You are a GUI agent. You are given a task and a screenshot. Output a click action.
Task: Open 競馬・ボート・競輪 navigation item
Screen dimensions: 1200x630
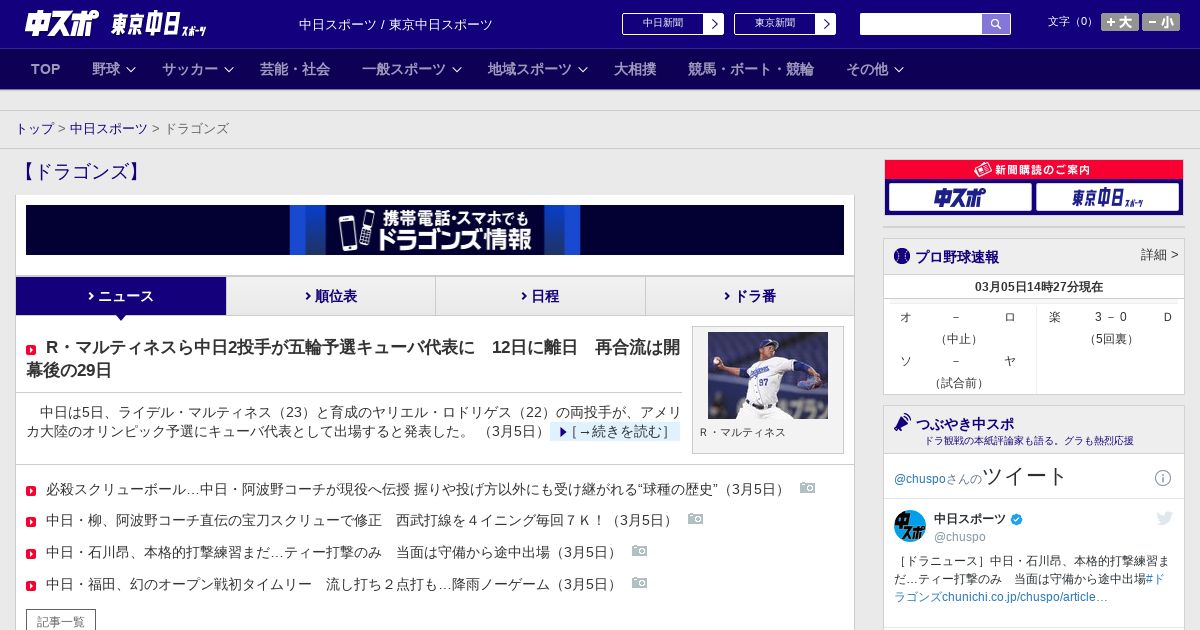[751, 69]
